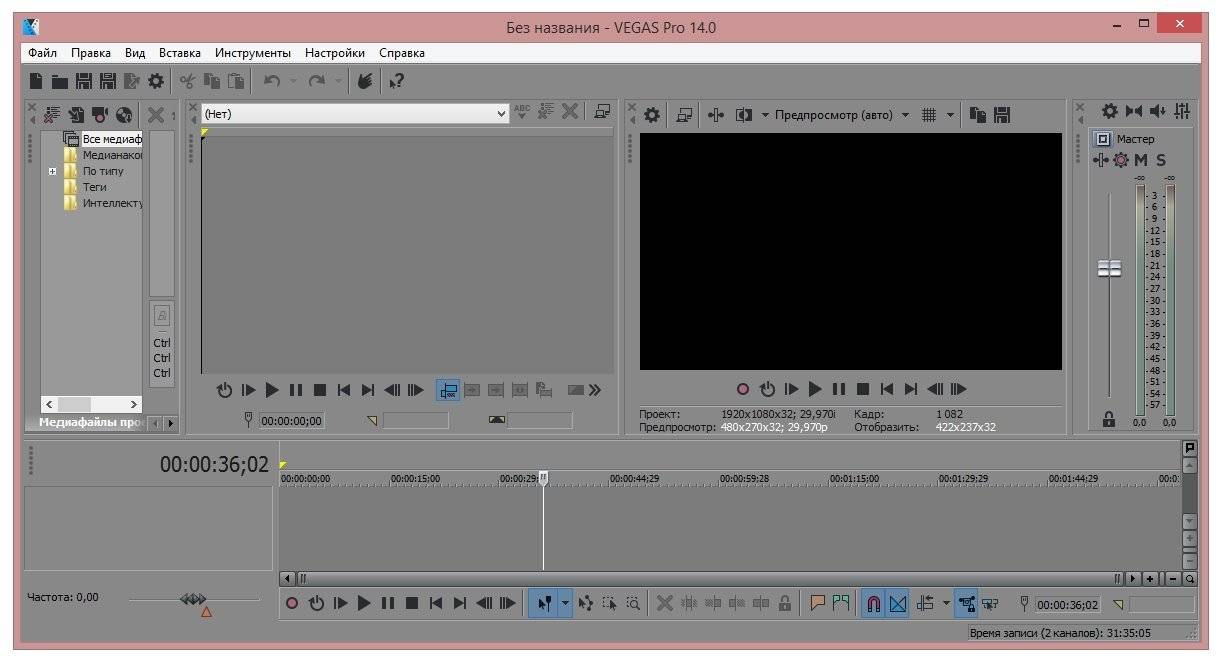1226x669 pixels.
Task: Expand the По типу tree node
Action: pyautogui.click(x=52, y=171)
